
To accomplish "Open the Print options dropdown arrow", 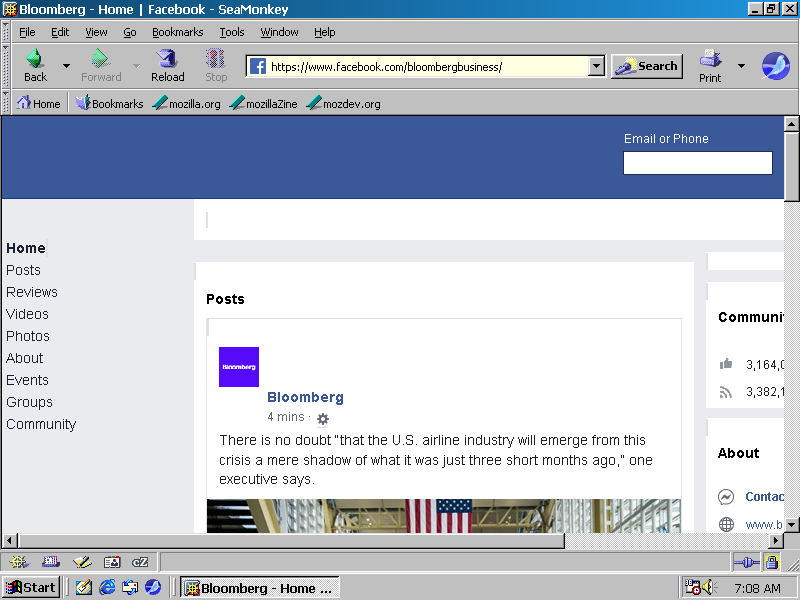I will (741, 66).
